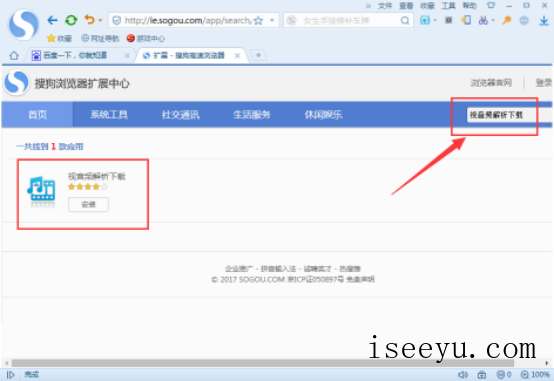
Task: Select the 首页 navigation tab
Action: tap(37, 115)
